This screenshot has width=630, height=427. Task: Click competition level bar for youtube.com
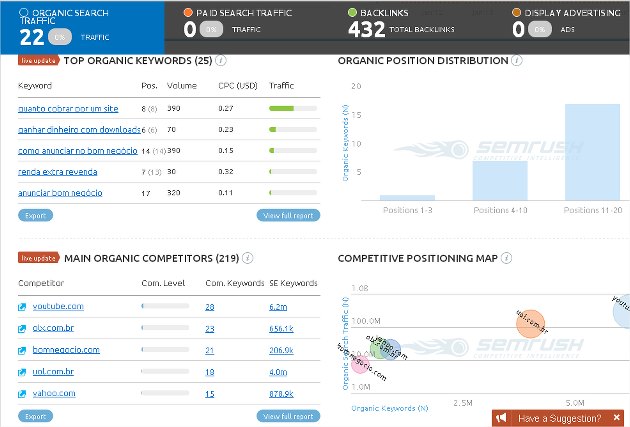click(165, 306)
